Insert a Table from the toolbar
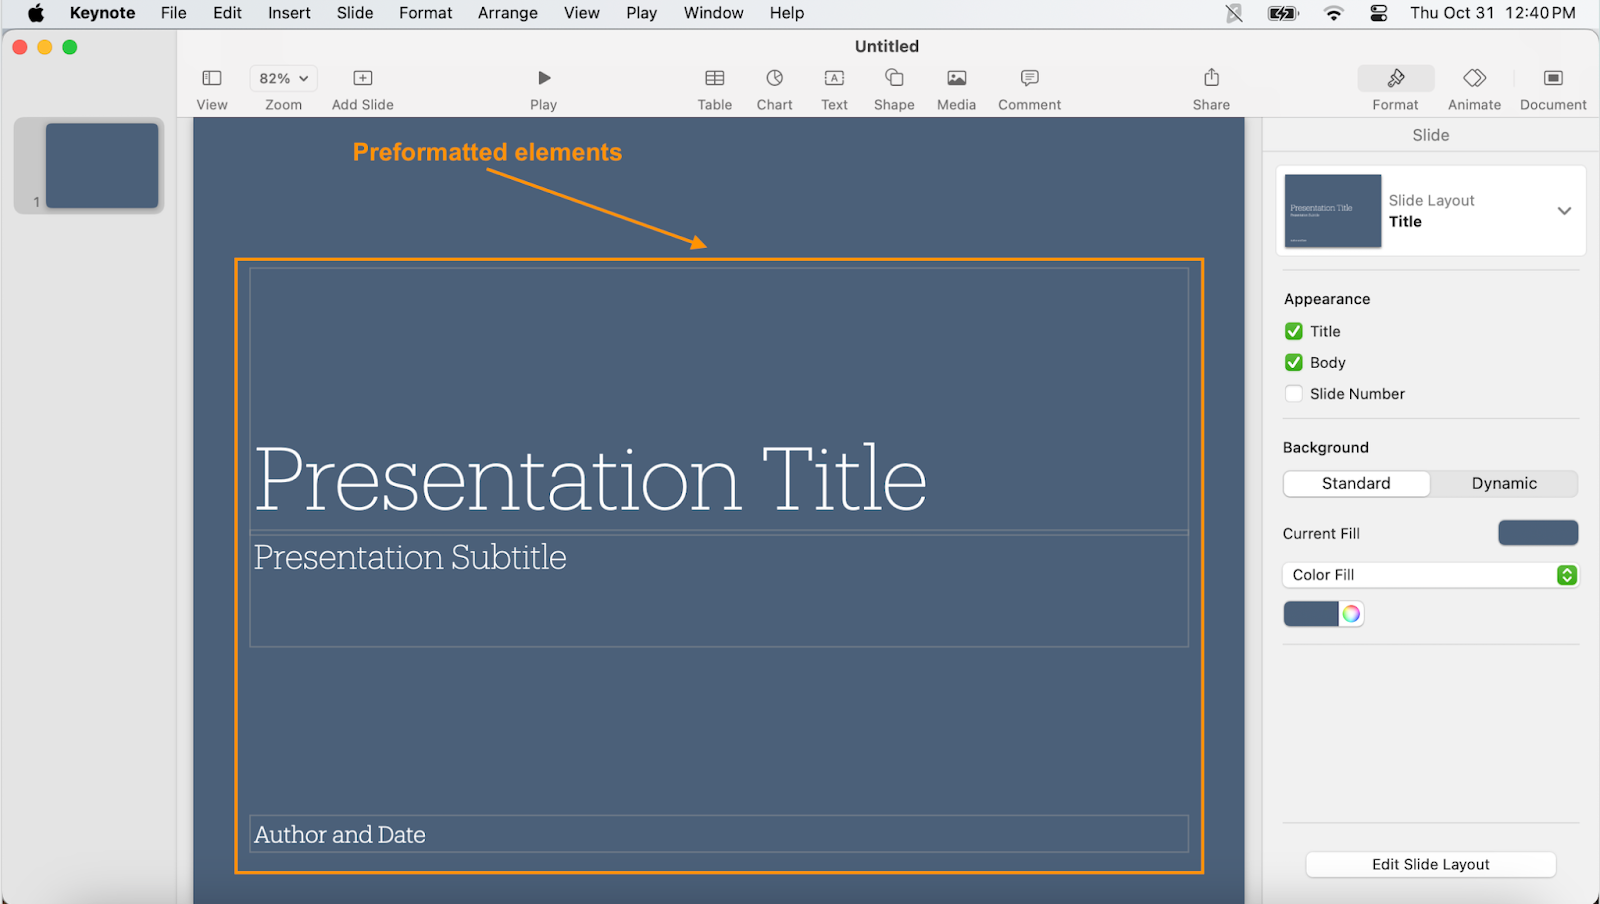This screenshot has height=904, width=1600. pos(714,79)
